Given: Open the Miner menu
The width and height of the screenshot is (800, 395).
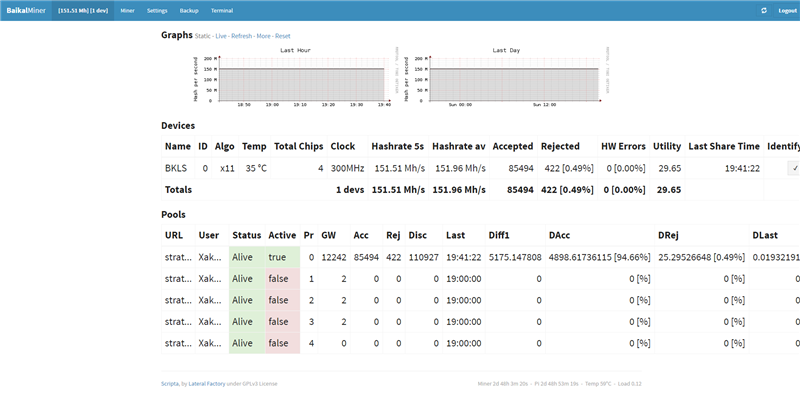Looking at the screenshot, I should (x=128, y=11).
